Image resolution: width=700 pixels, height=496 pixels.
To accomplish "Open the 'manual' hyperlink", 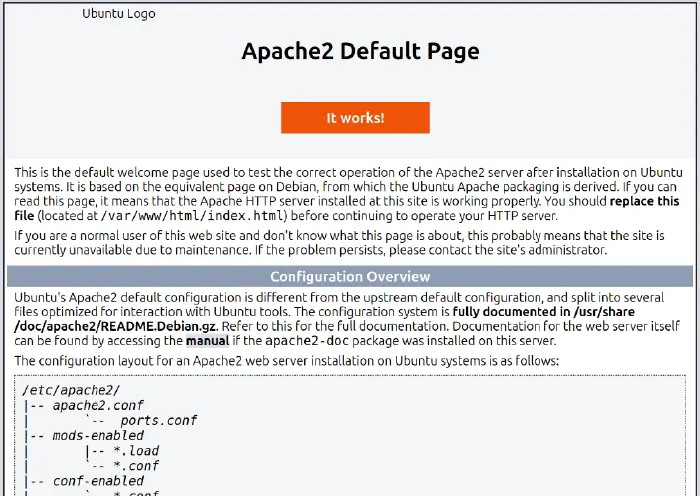I will click(x=207, y=341).
